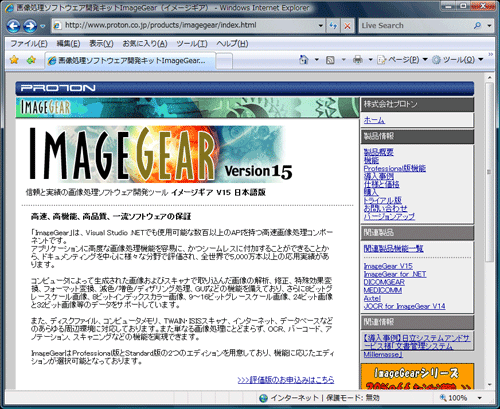Screen dimensions: 500x409
Task: Click the small ImageGear banner logo
Action: coord(46,108)
